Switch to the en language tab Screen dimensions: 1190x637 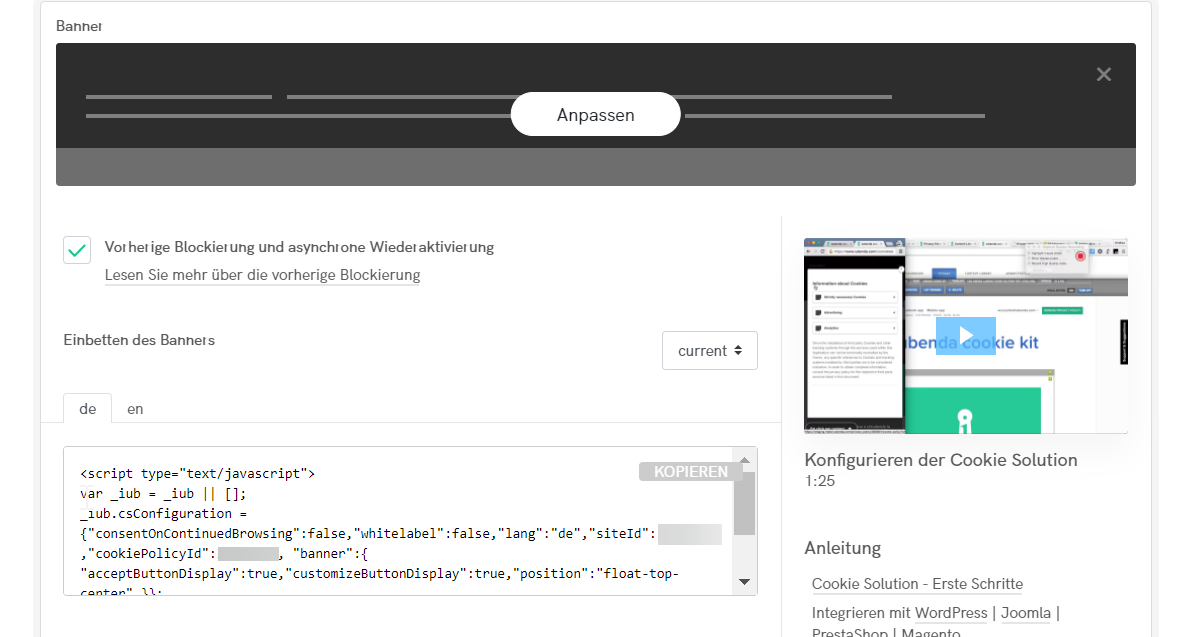click(x=135, y=409)
